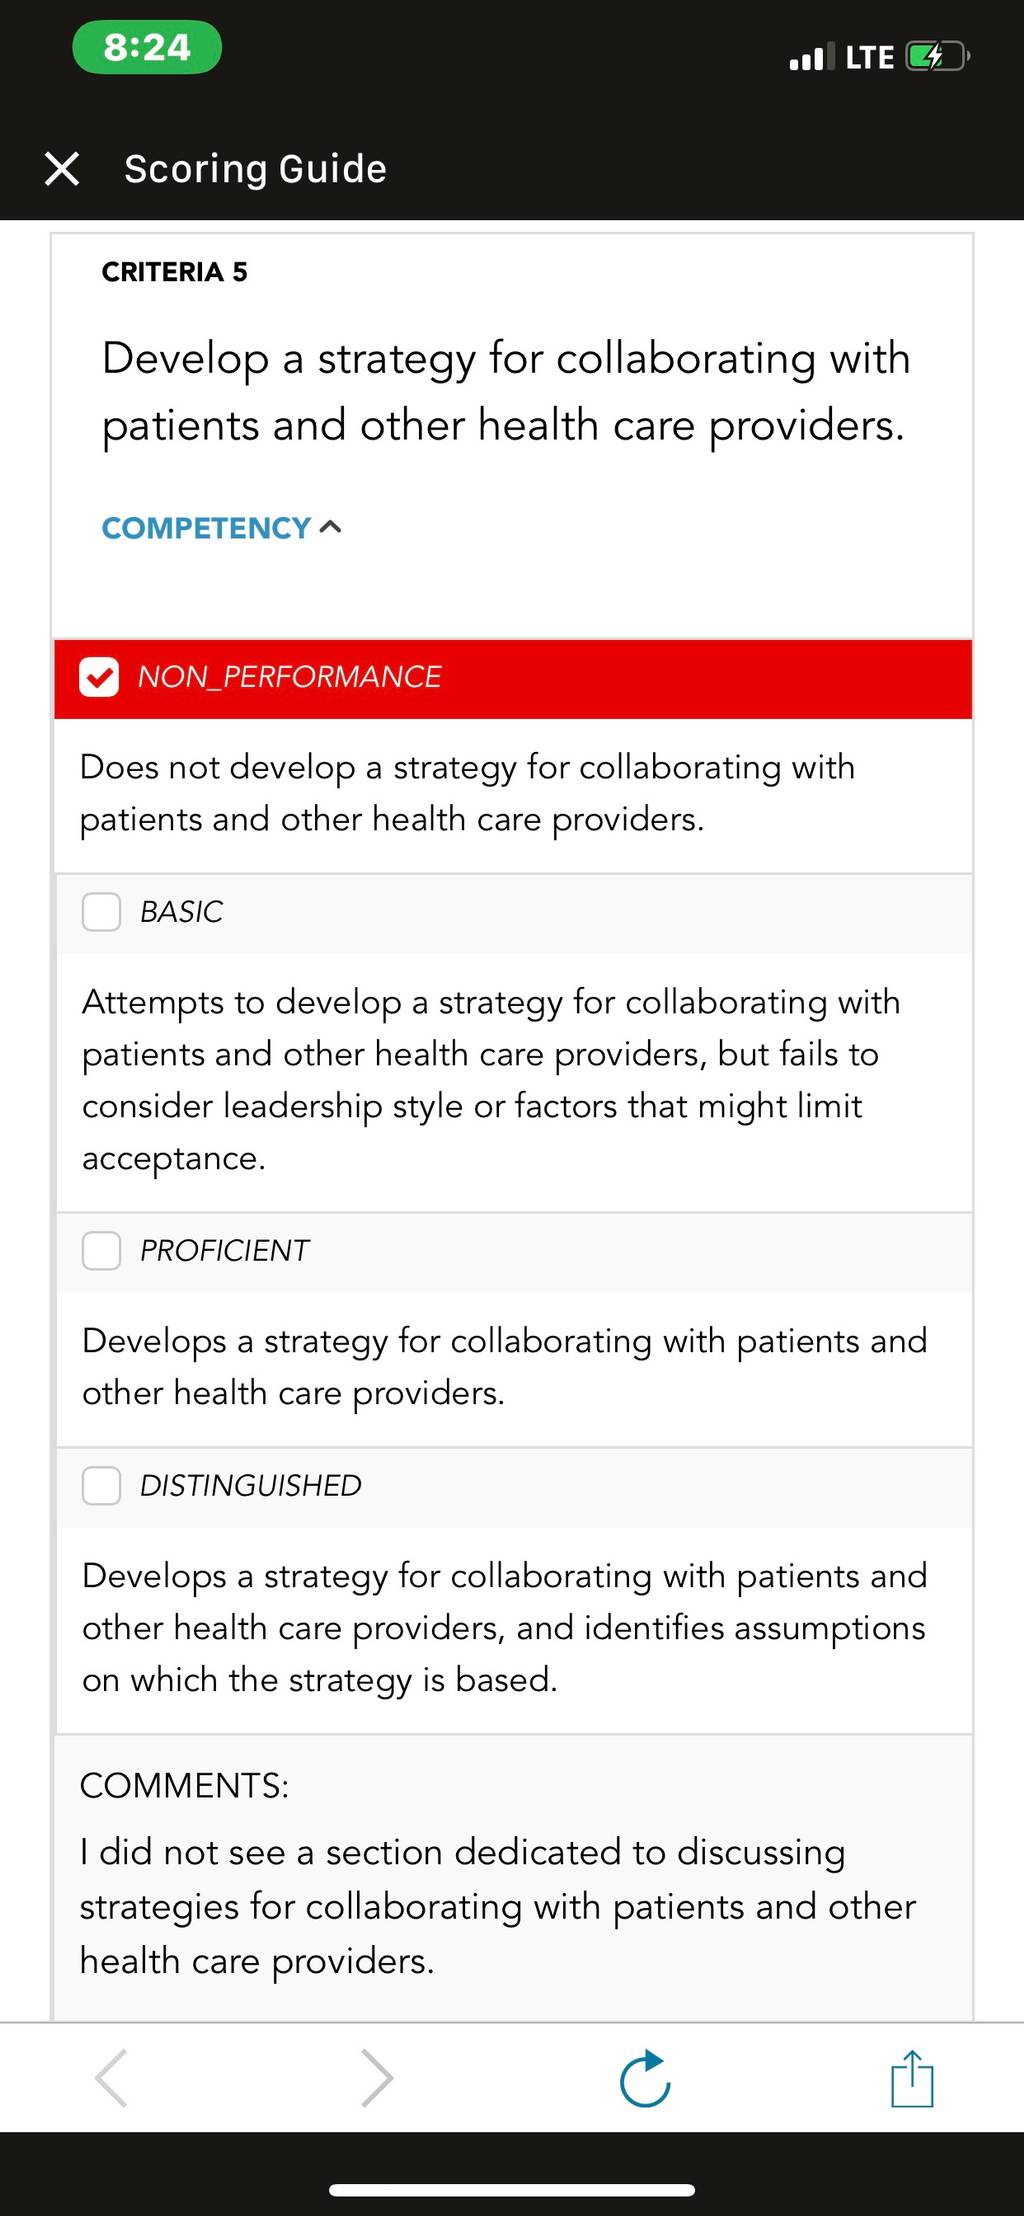Tap the COMMENTS feedback text
Viewport: 1024px width, 2216px height.
tap(498, 1906)
